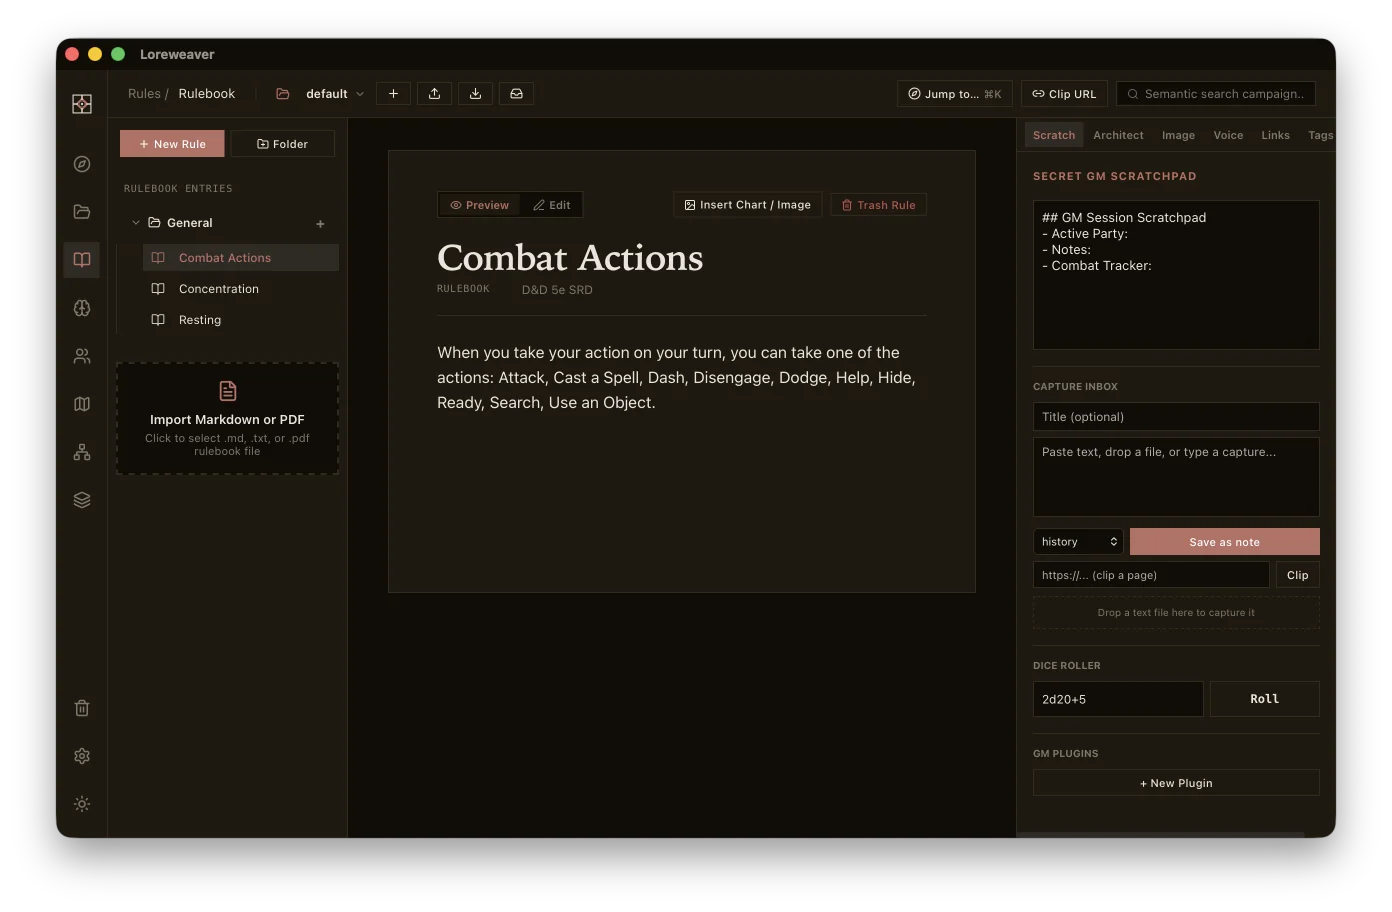Click the book icon beside Concentration

click(x=158, y=289)
